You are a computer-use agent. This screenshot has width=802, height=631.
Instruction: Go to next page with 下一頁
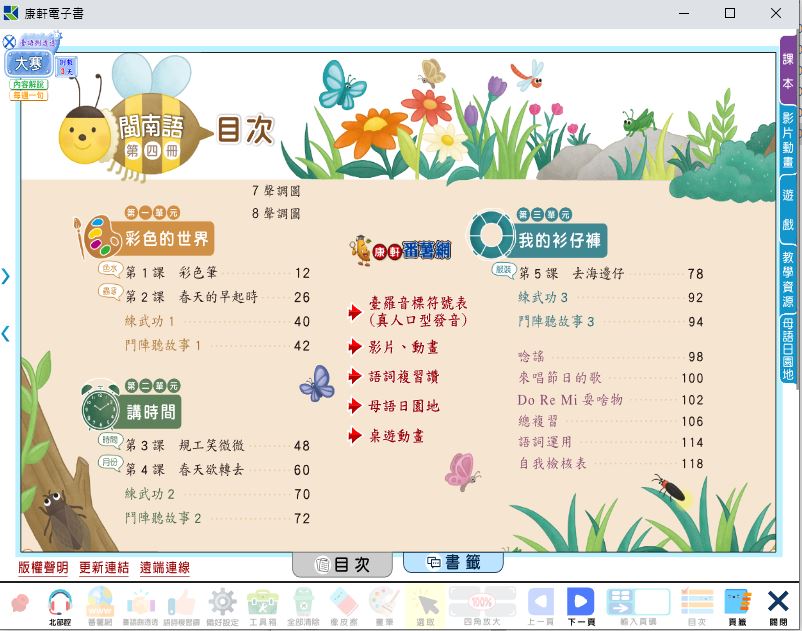581,606
